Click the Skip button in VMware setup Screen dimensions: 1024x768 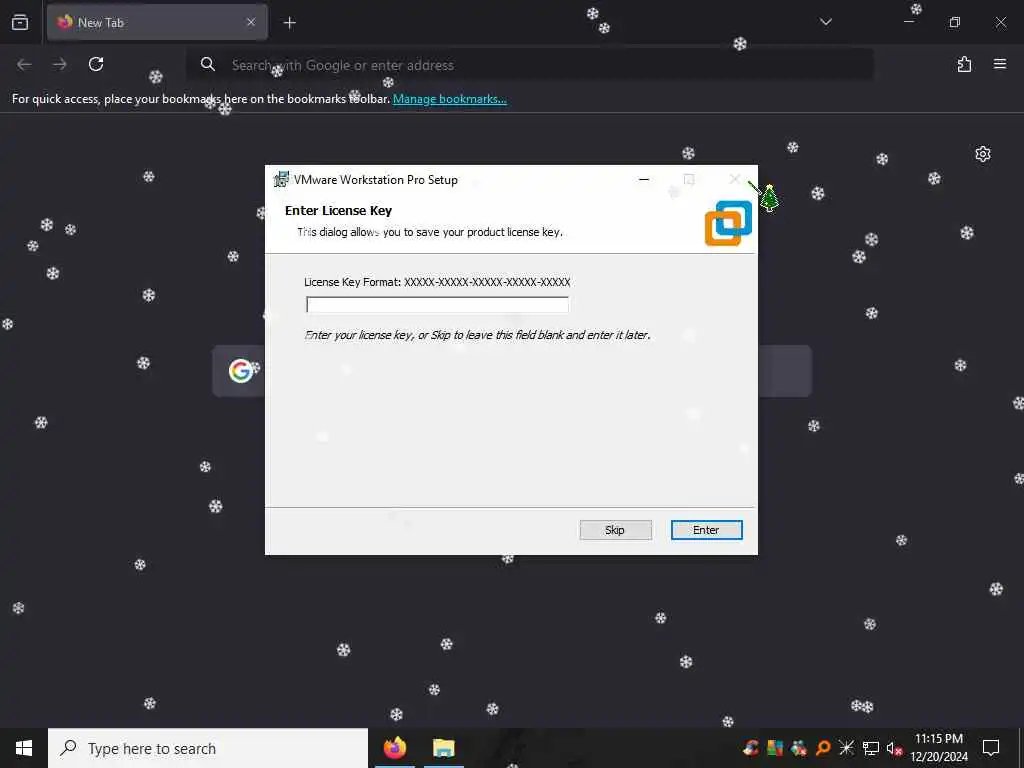pos(615,530)
